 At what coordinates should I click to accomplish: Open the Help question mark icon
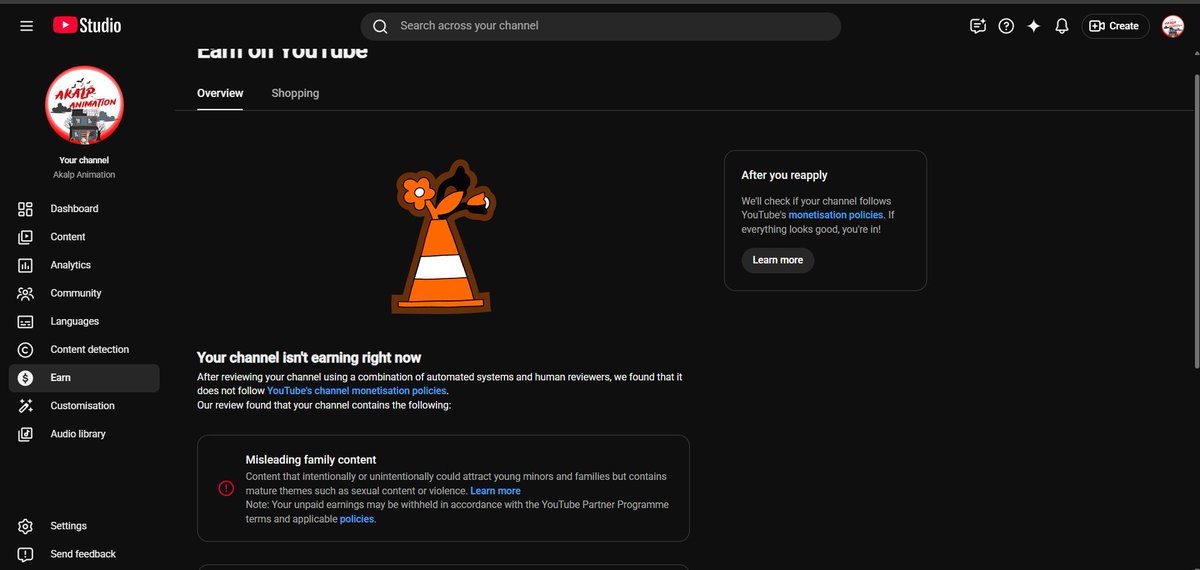(x=1006, y=26)
